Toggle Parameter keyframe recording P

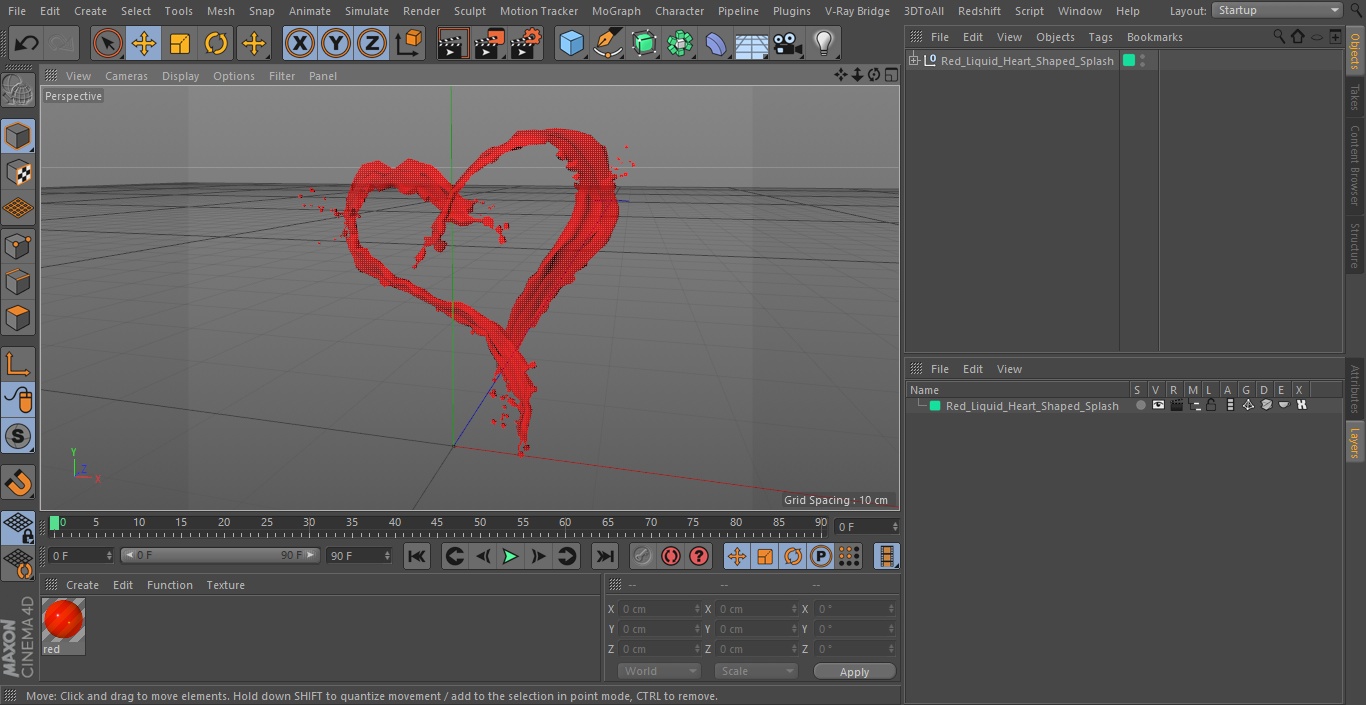821,556
